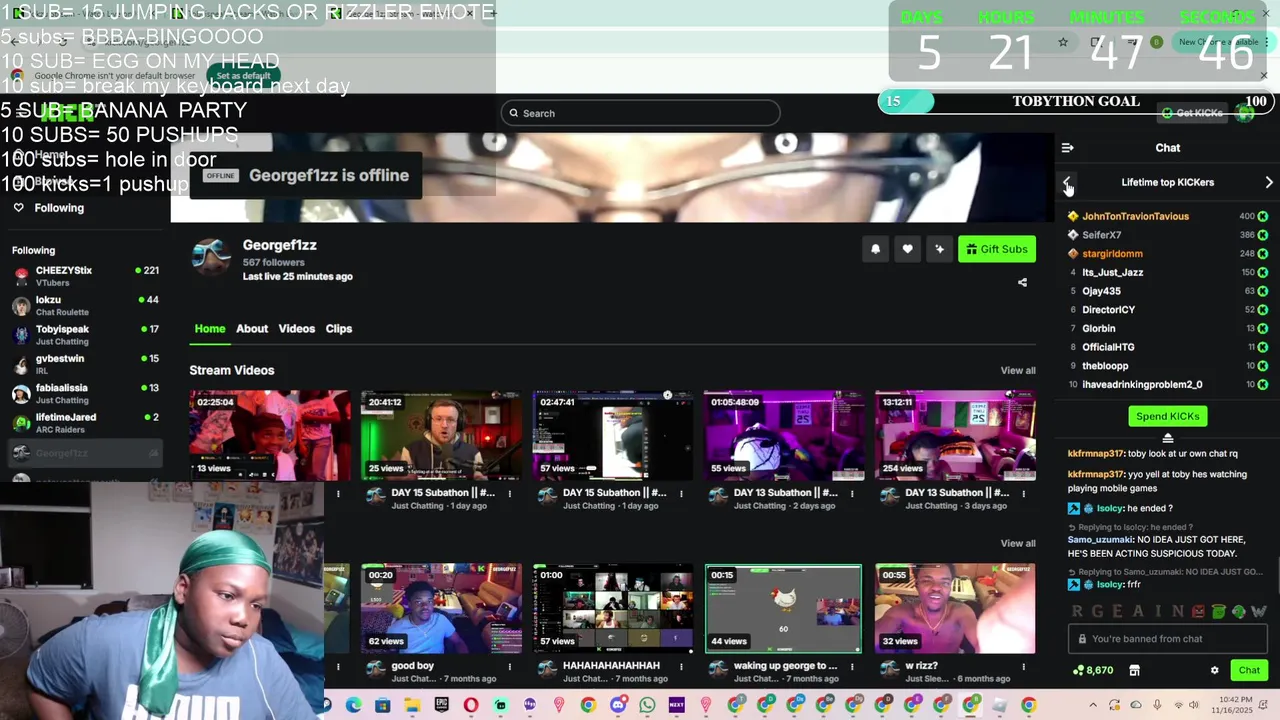Click the Get KICKs button
Screen dimensions: 1280x720
click(x=1193, y=113)
